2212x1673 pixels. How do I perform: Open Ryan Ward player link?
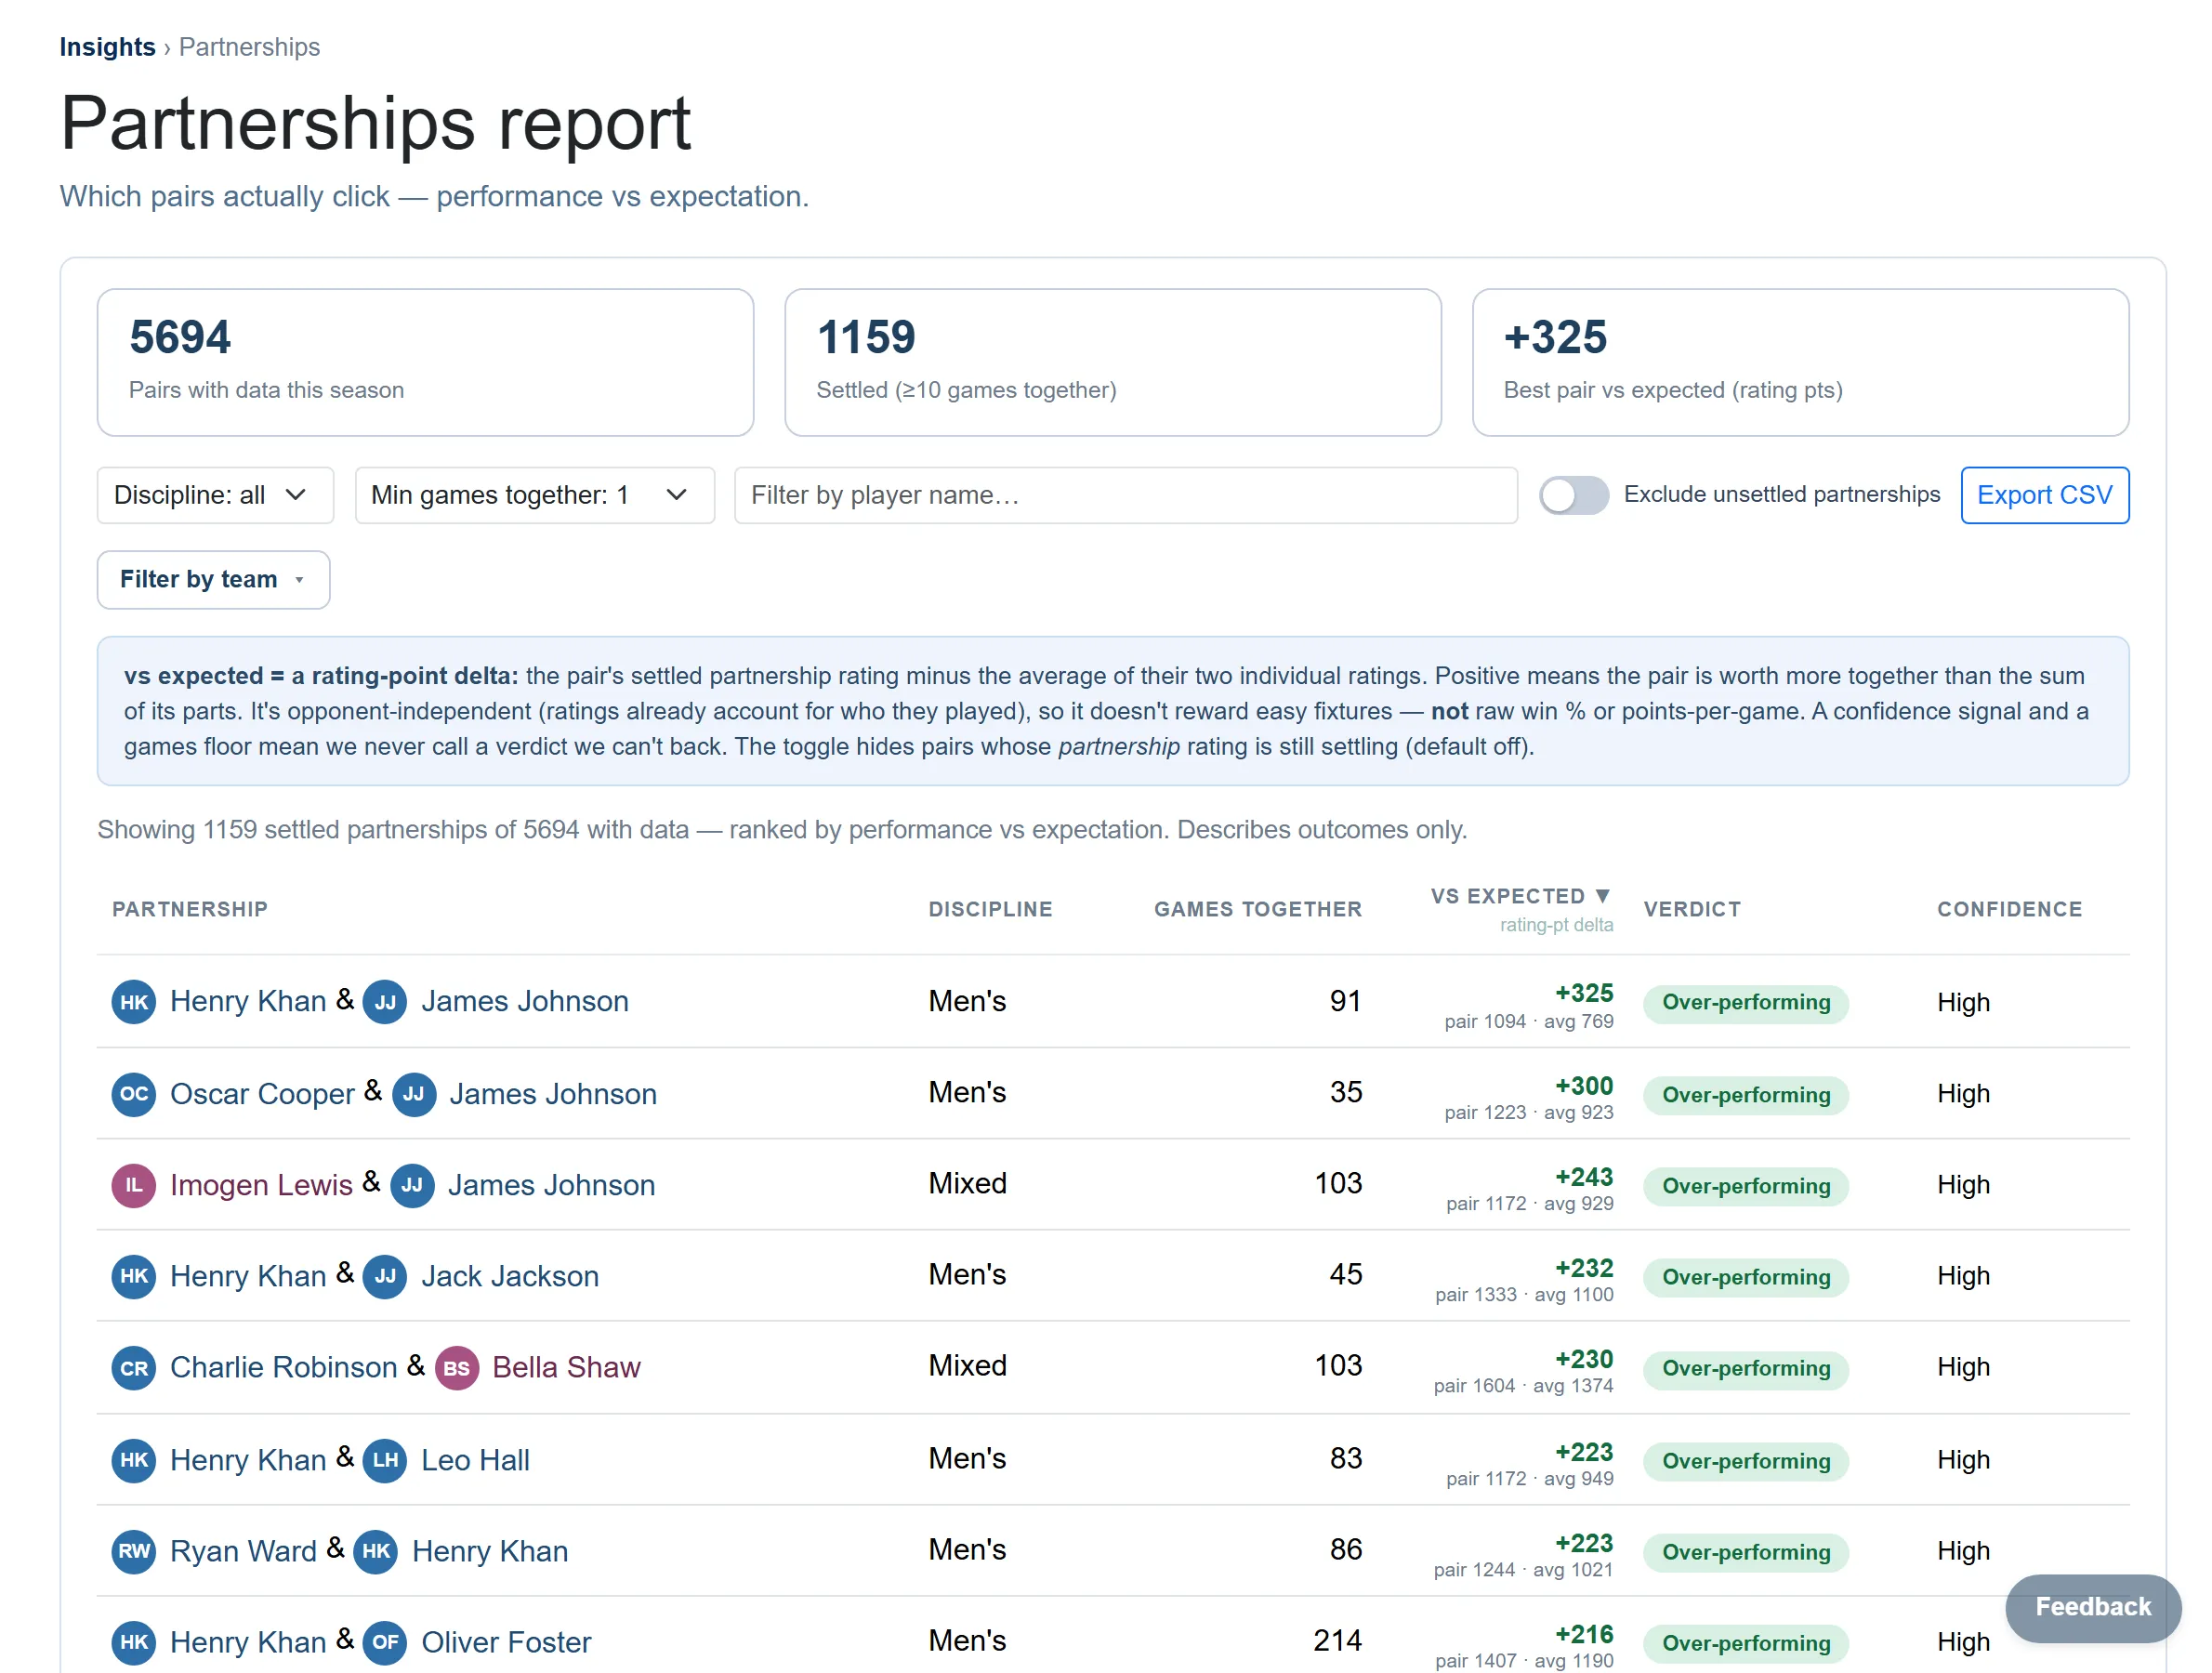(243, 1551)
